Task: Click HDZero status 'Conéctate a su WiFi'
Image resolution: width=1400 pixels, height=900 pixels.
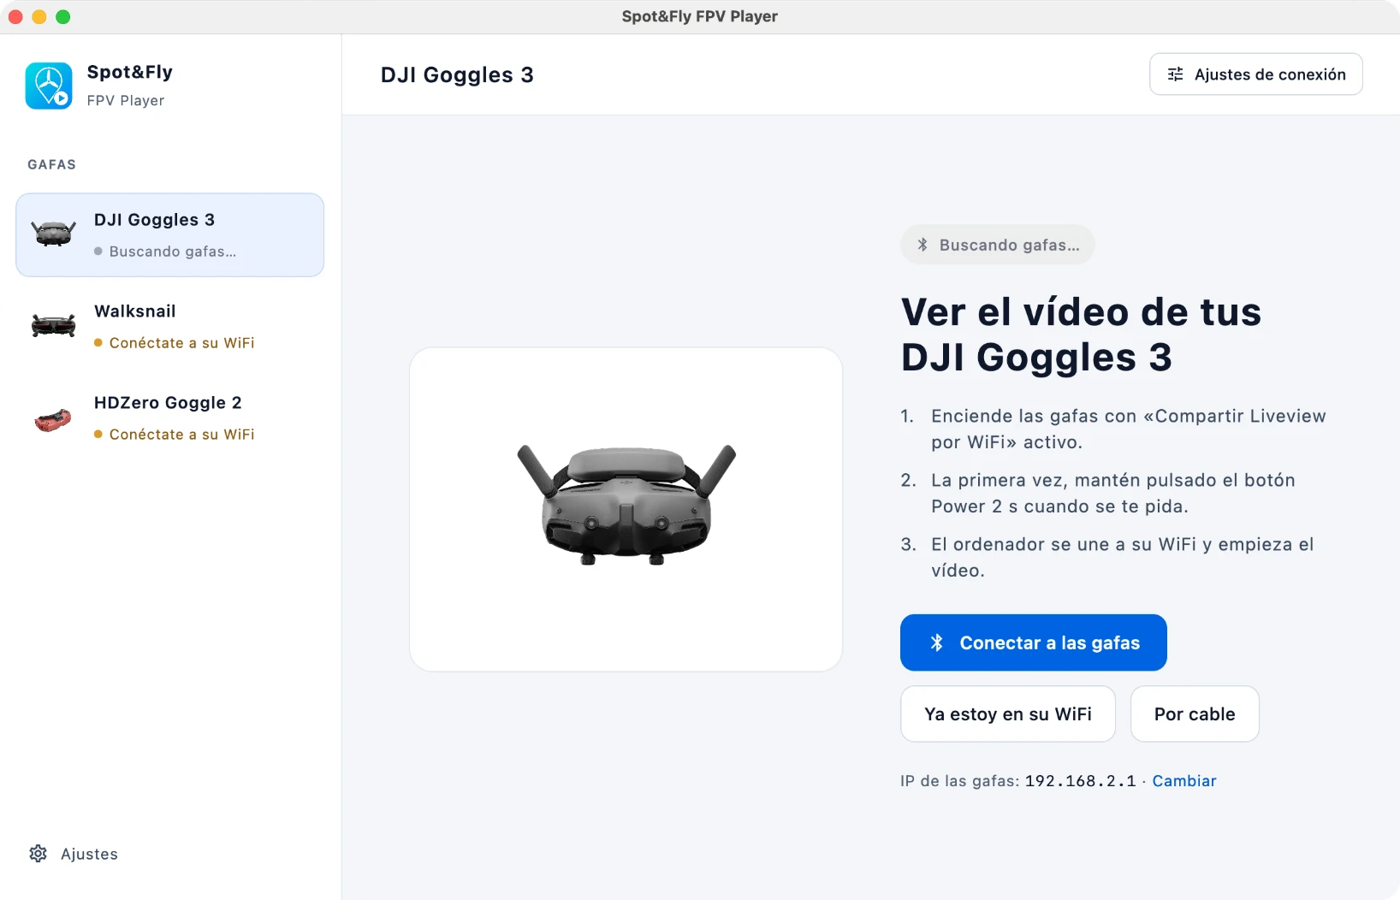Action: point(181,434)
